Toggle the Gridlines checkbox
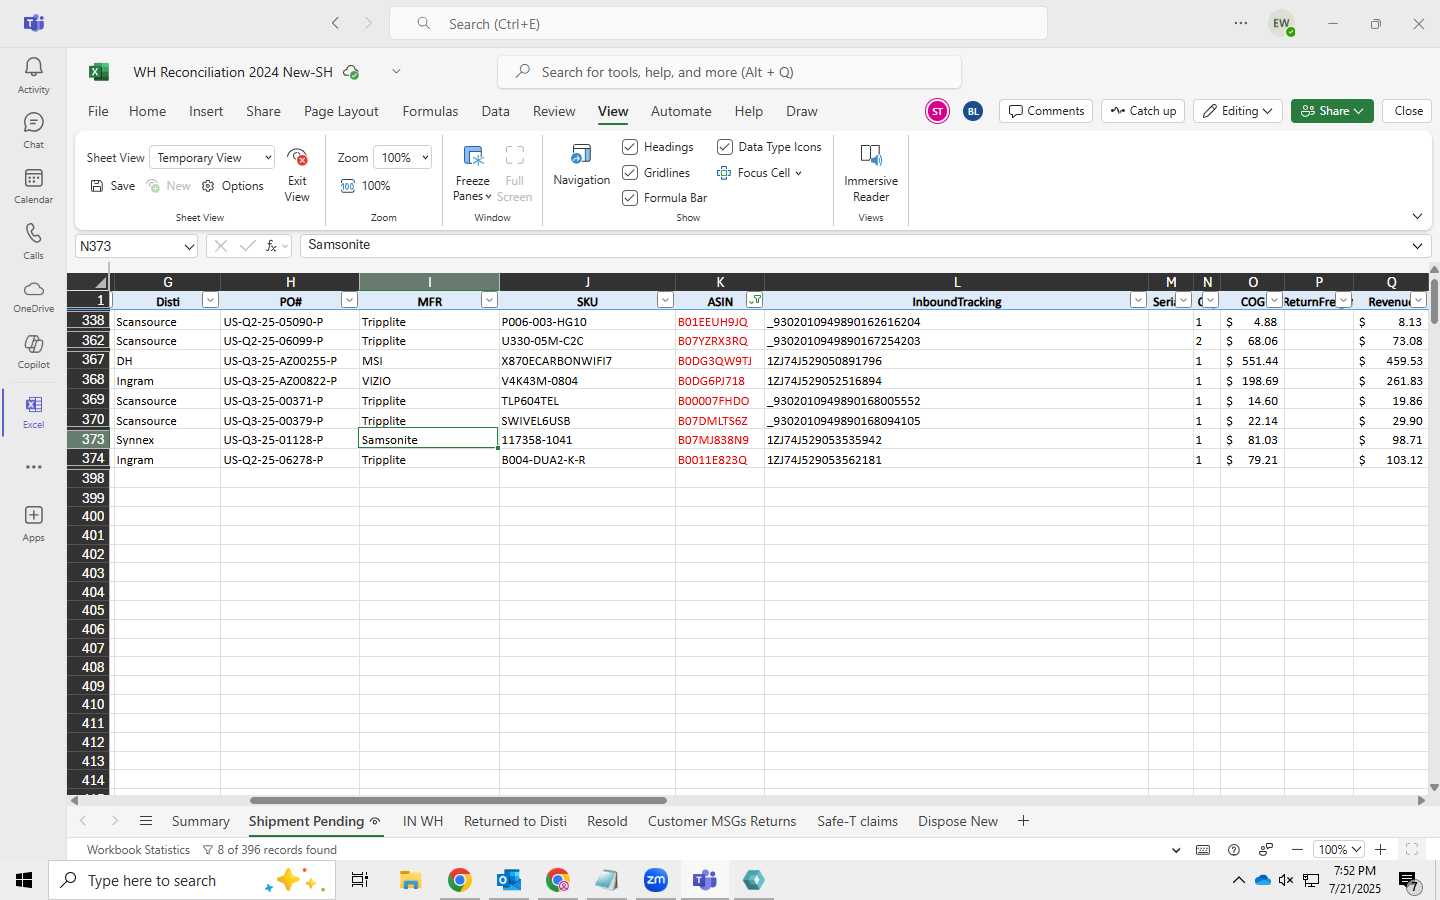Image resolution: width=1440 pixels, height=900 pixels. tap(630, 173)
